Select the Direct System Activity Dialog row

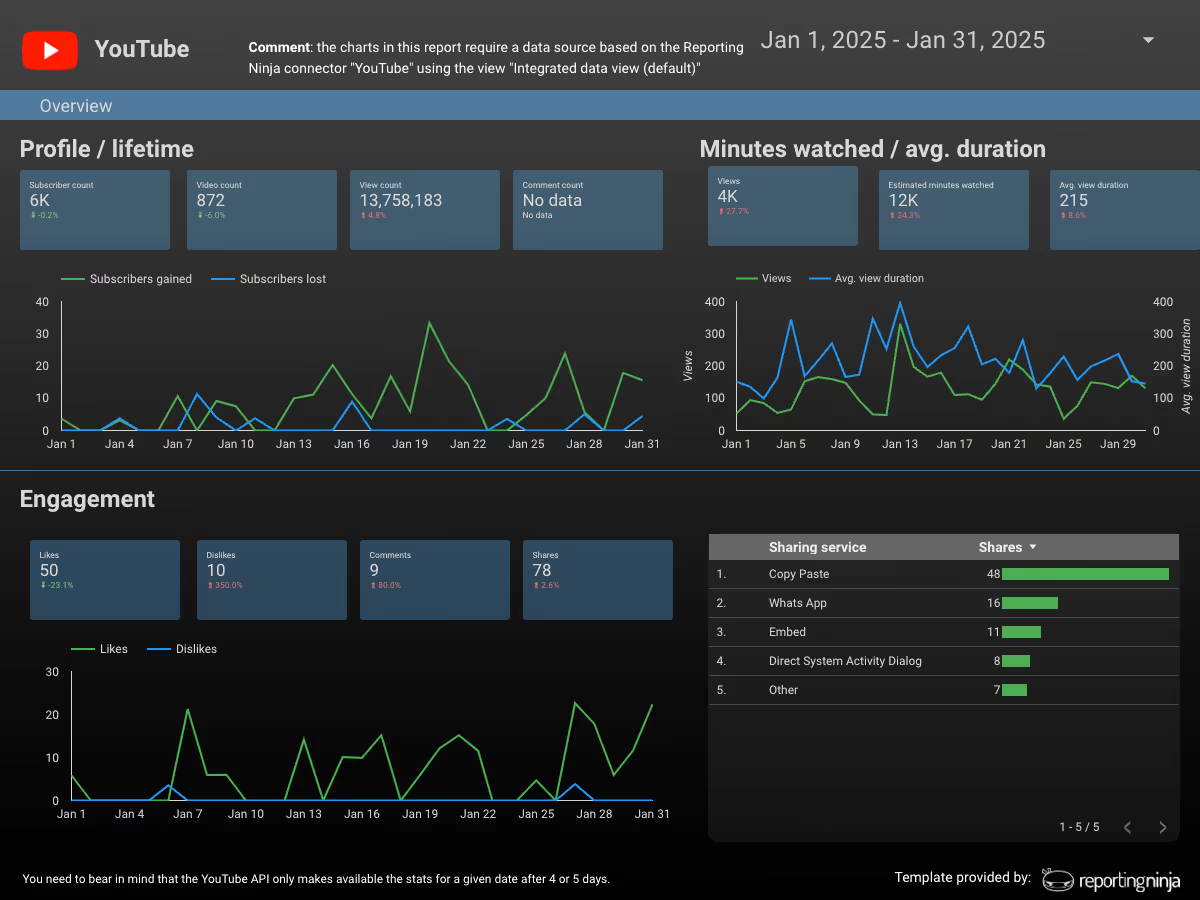click(x=944, y=661)
